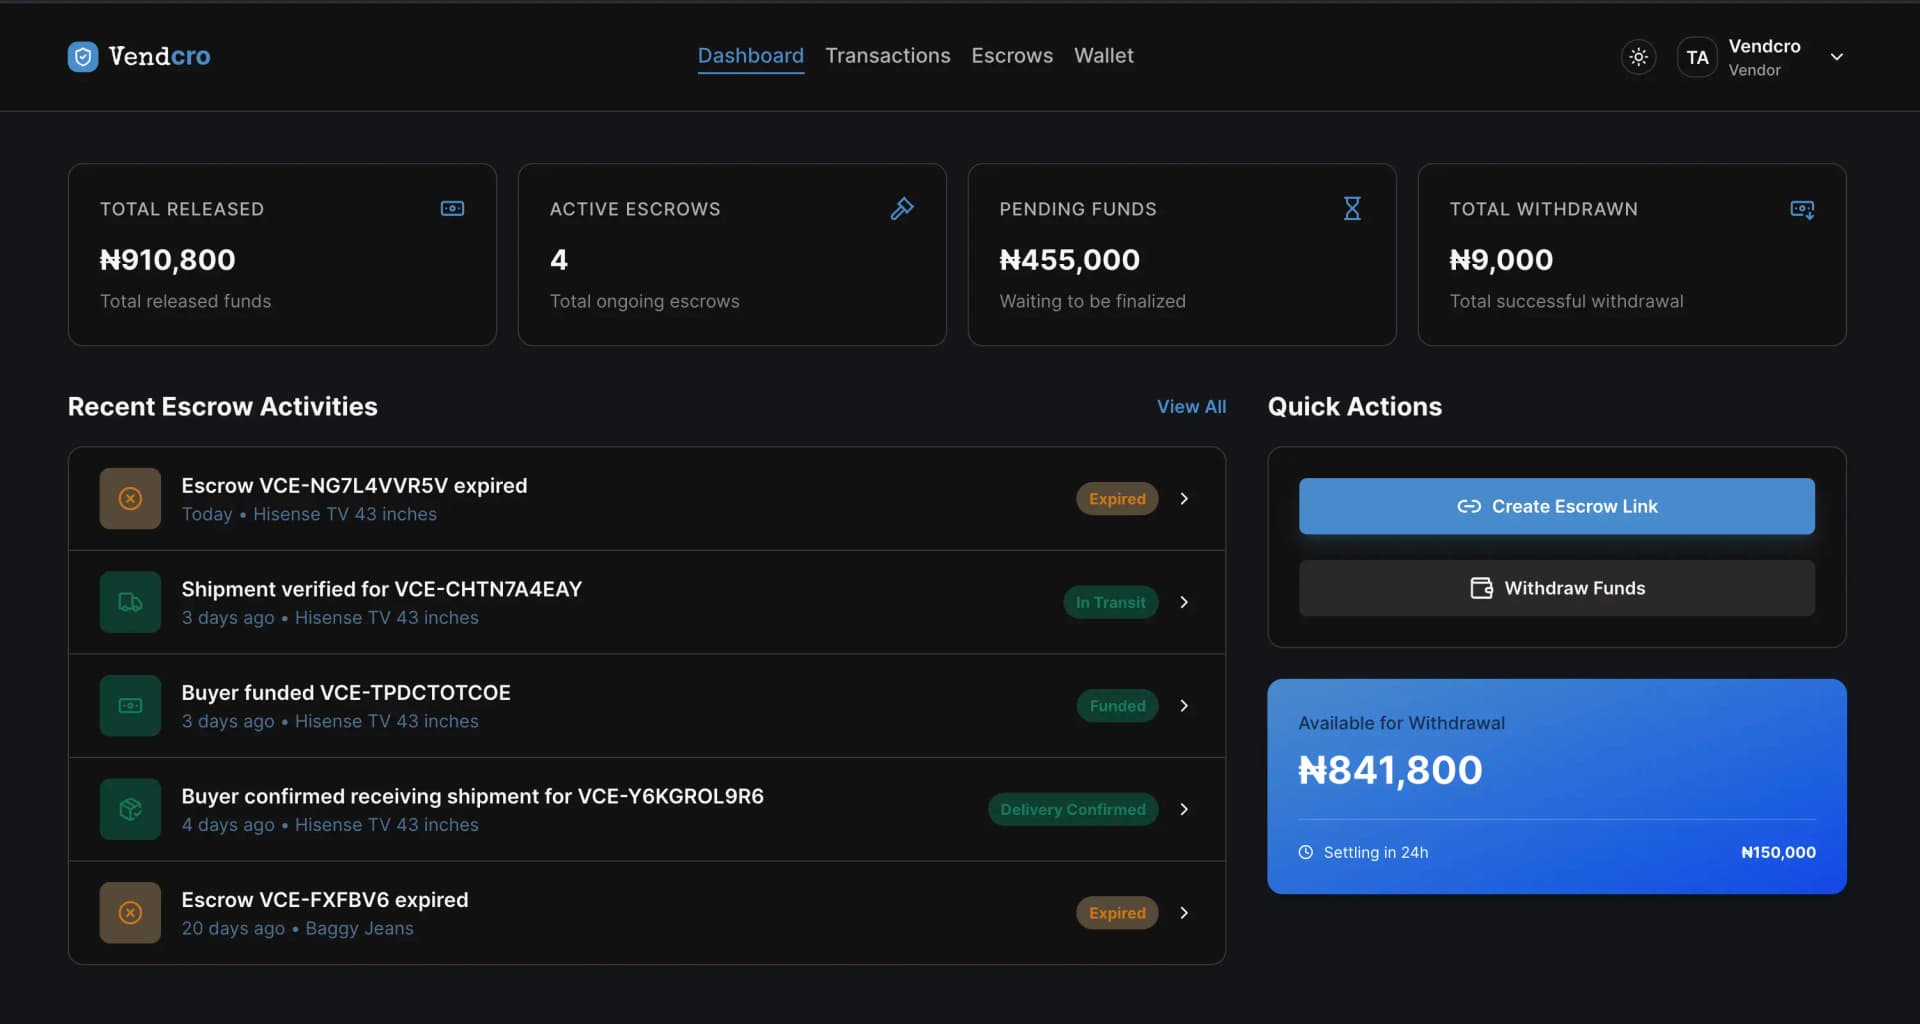Click the ₦841,800 available balance
This screenshot has width=1920, height=1024.
click(x=1390, y=770)
